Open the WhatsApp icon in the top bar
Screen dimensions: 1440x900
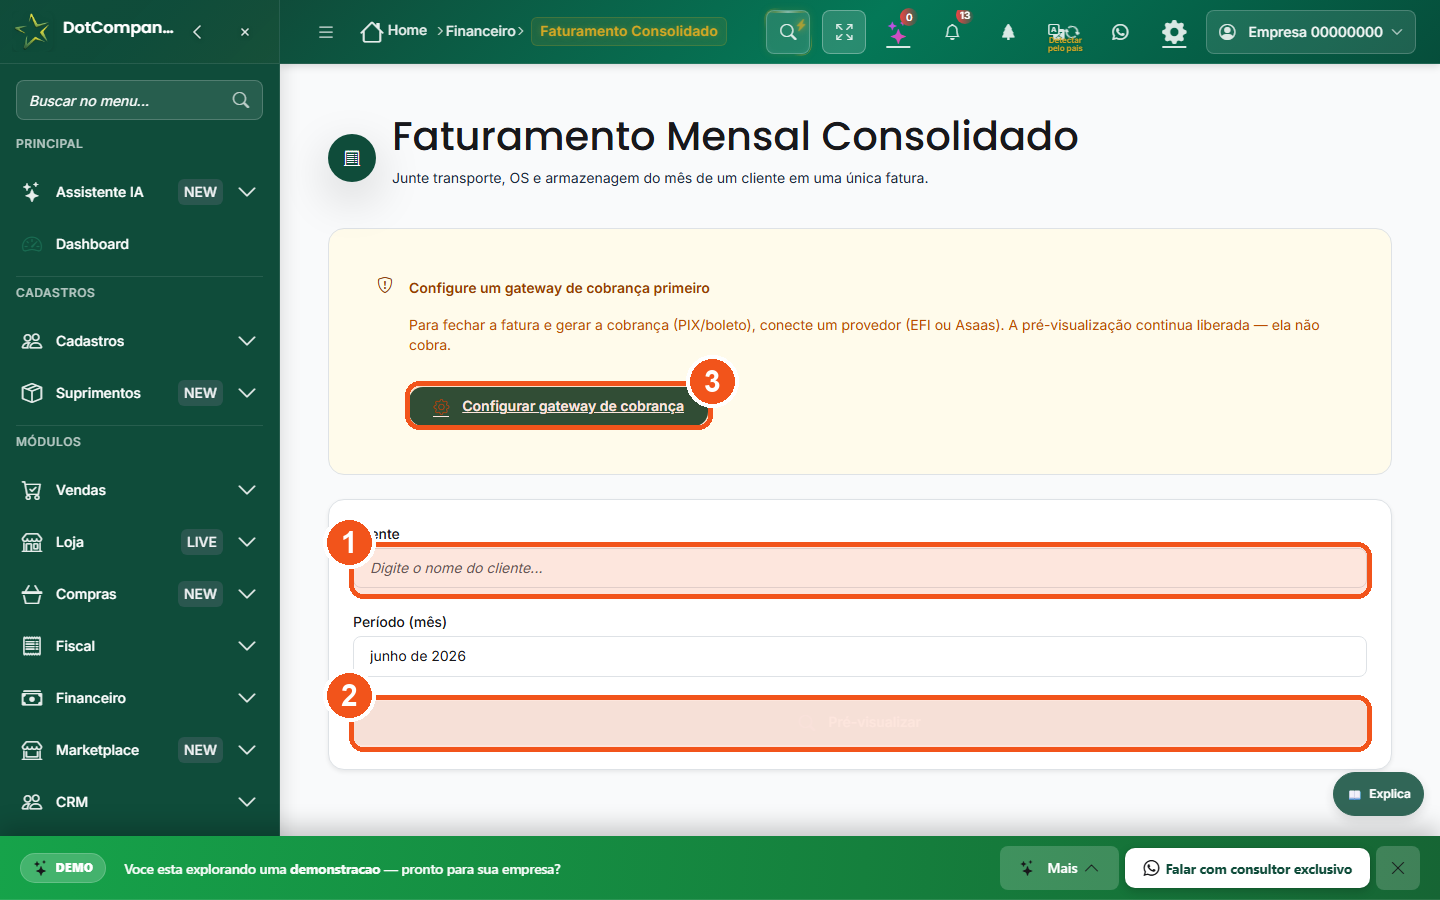coord(1120,32)
